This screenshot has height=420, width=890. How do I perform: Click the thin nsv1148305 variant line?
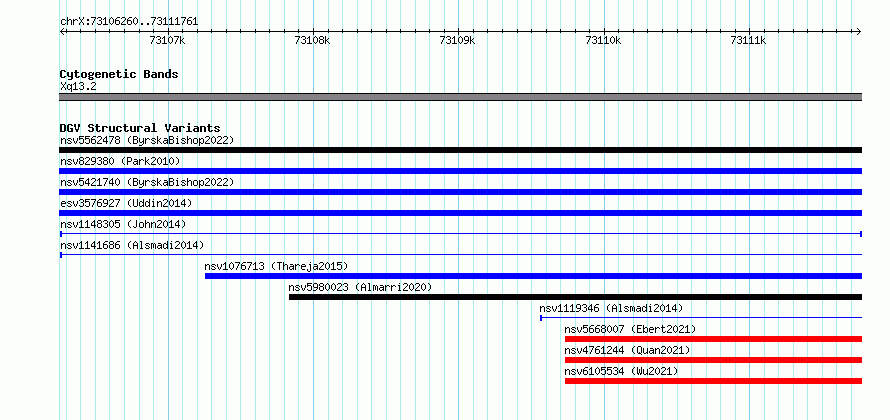pyautogui.click(x=460, y=234)
